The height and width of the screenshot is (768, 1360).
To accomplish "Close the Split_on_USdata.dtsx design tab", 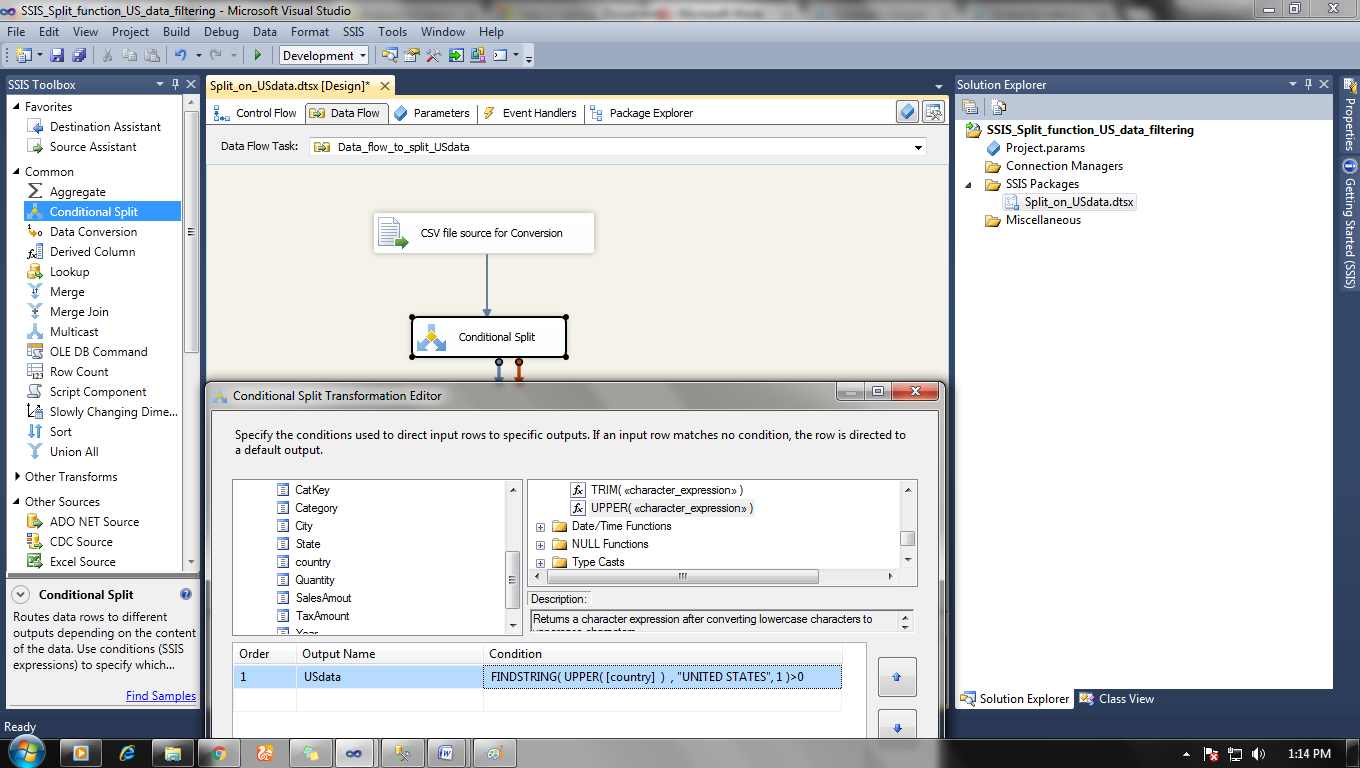I will (x=384, y=86).
